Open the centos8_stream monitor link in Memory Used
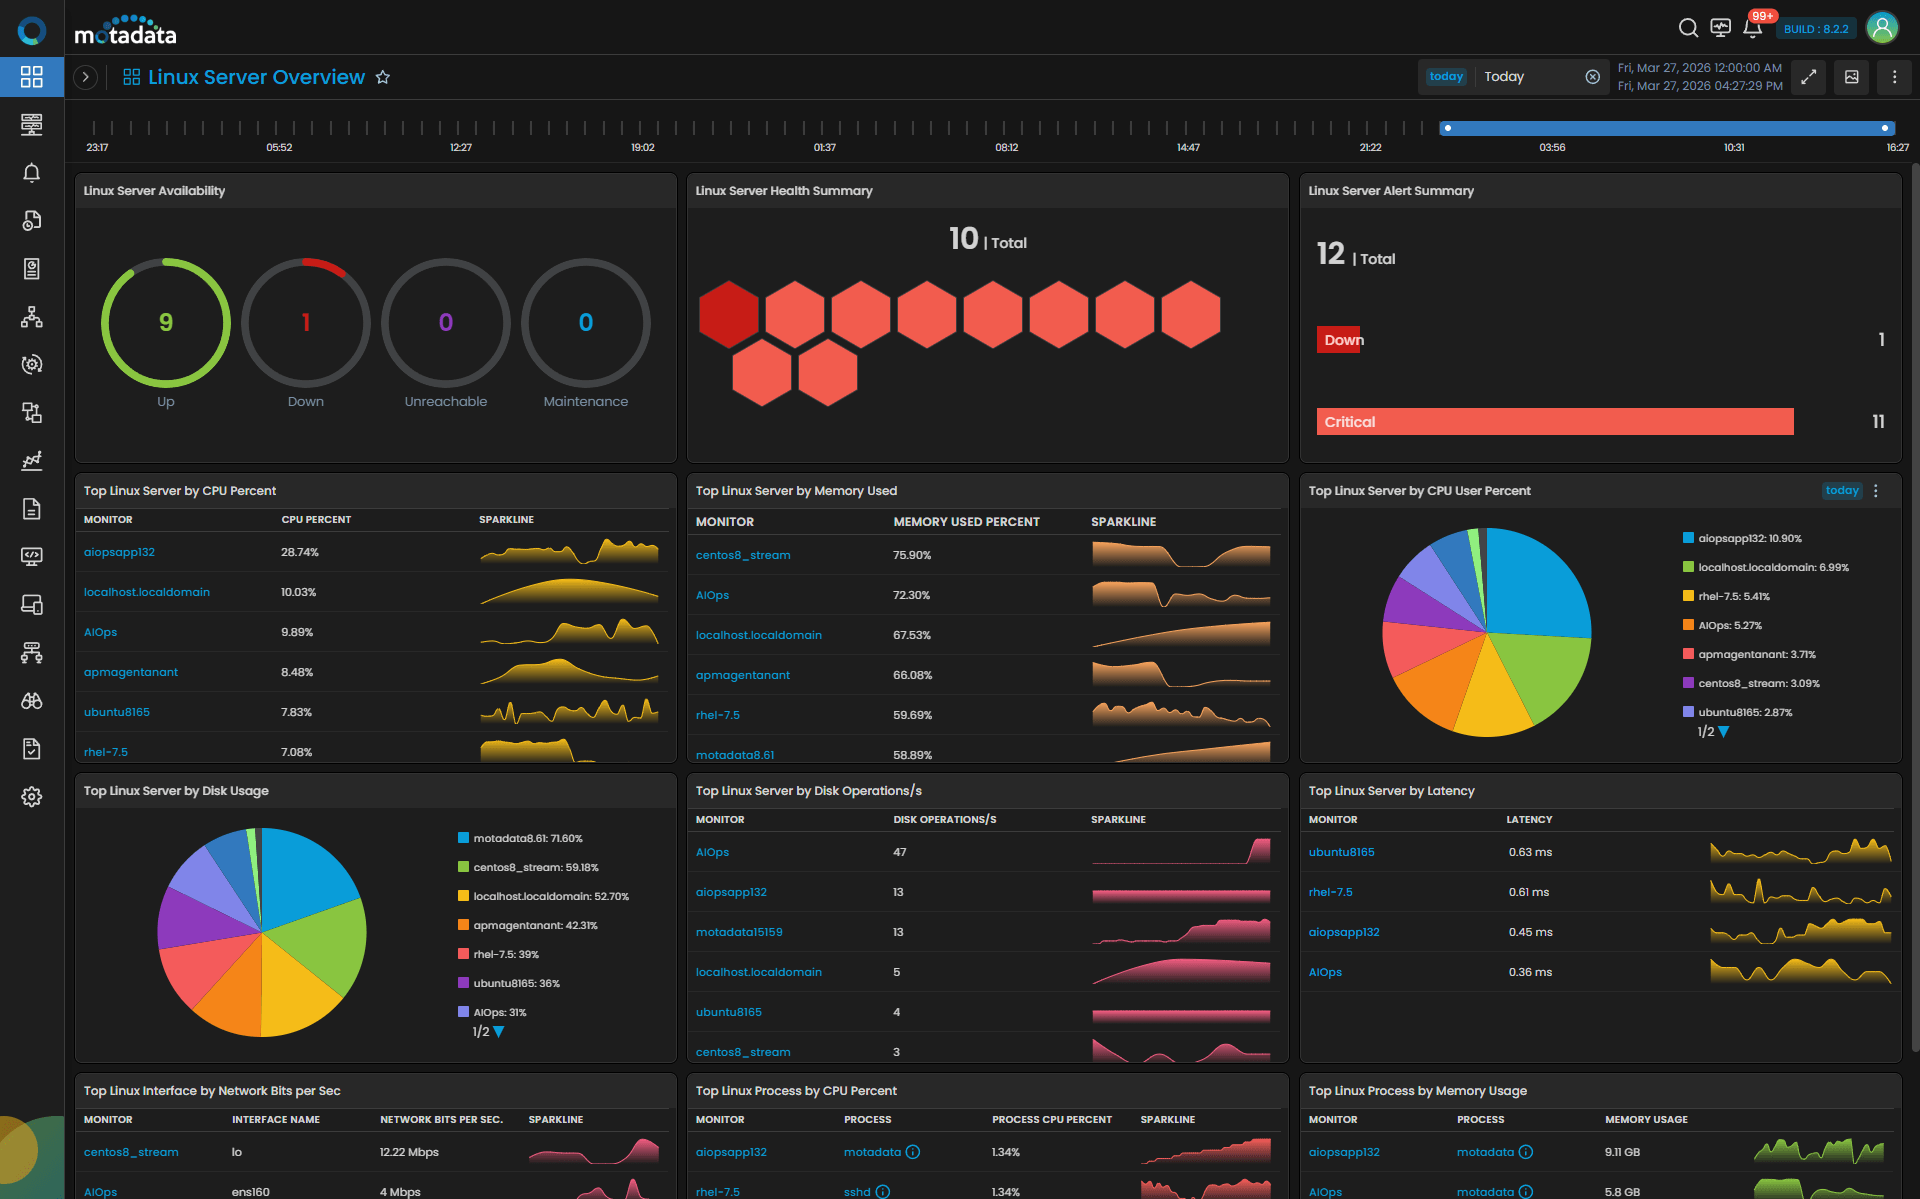This screenshot has width=1920, height=1199. (742, 555)
